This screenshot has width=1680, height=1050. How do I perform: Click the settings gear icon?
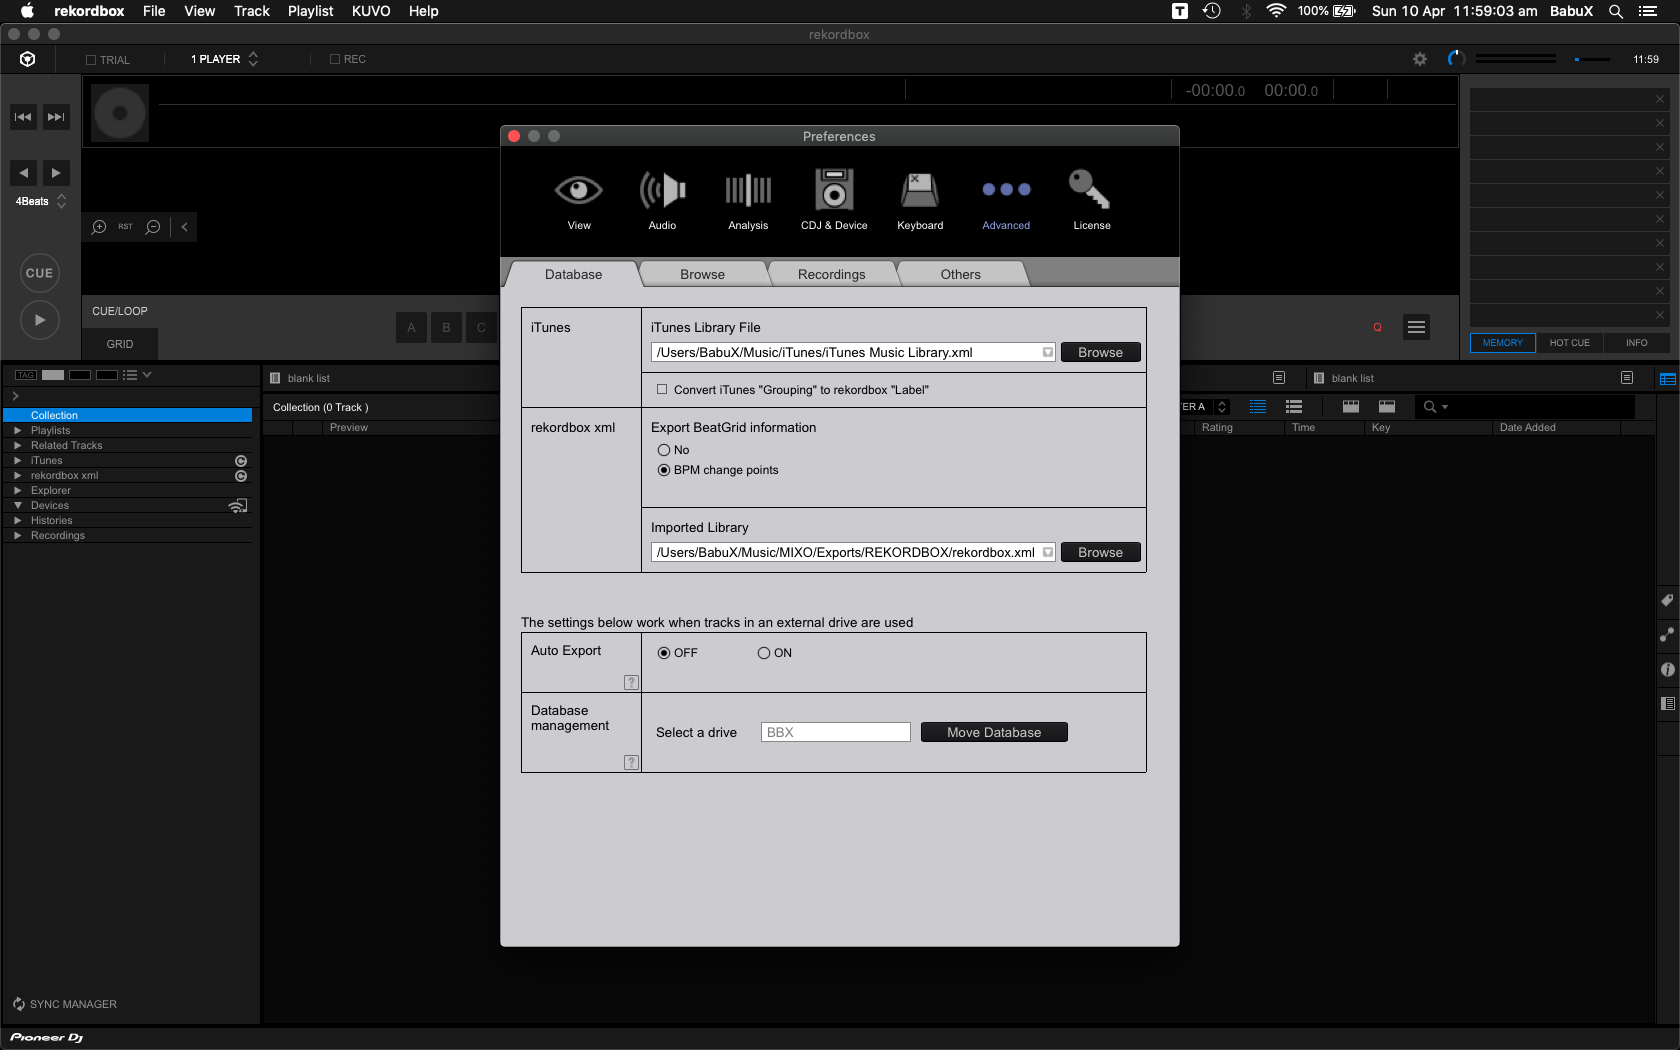pyautogui.click(x=1419, y=59)
